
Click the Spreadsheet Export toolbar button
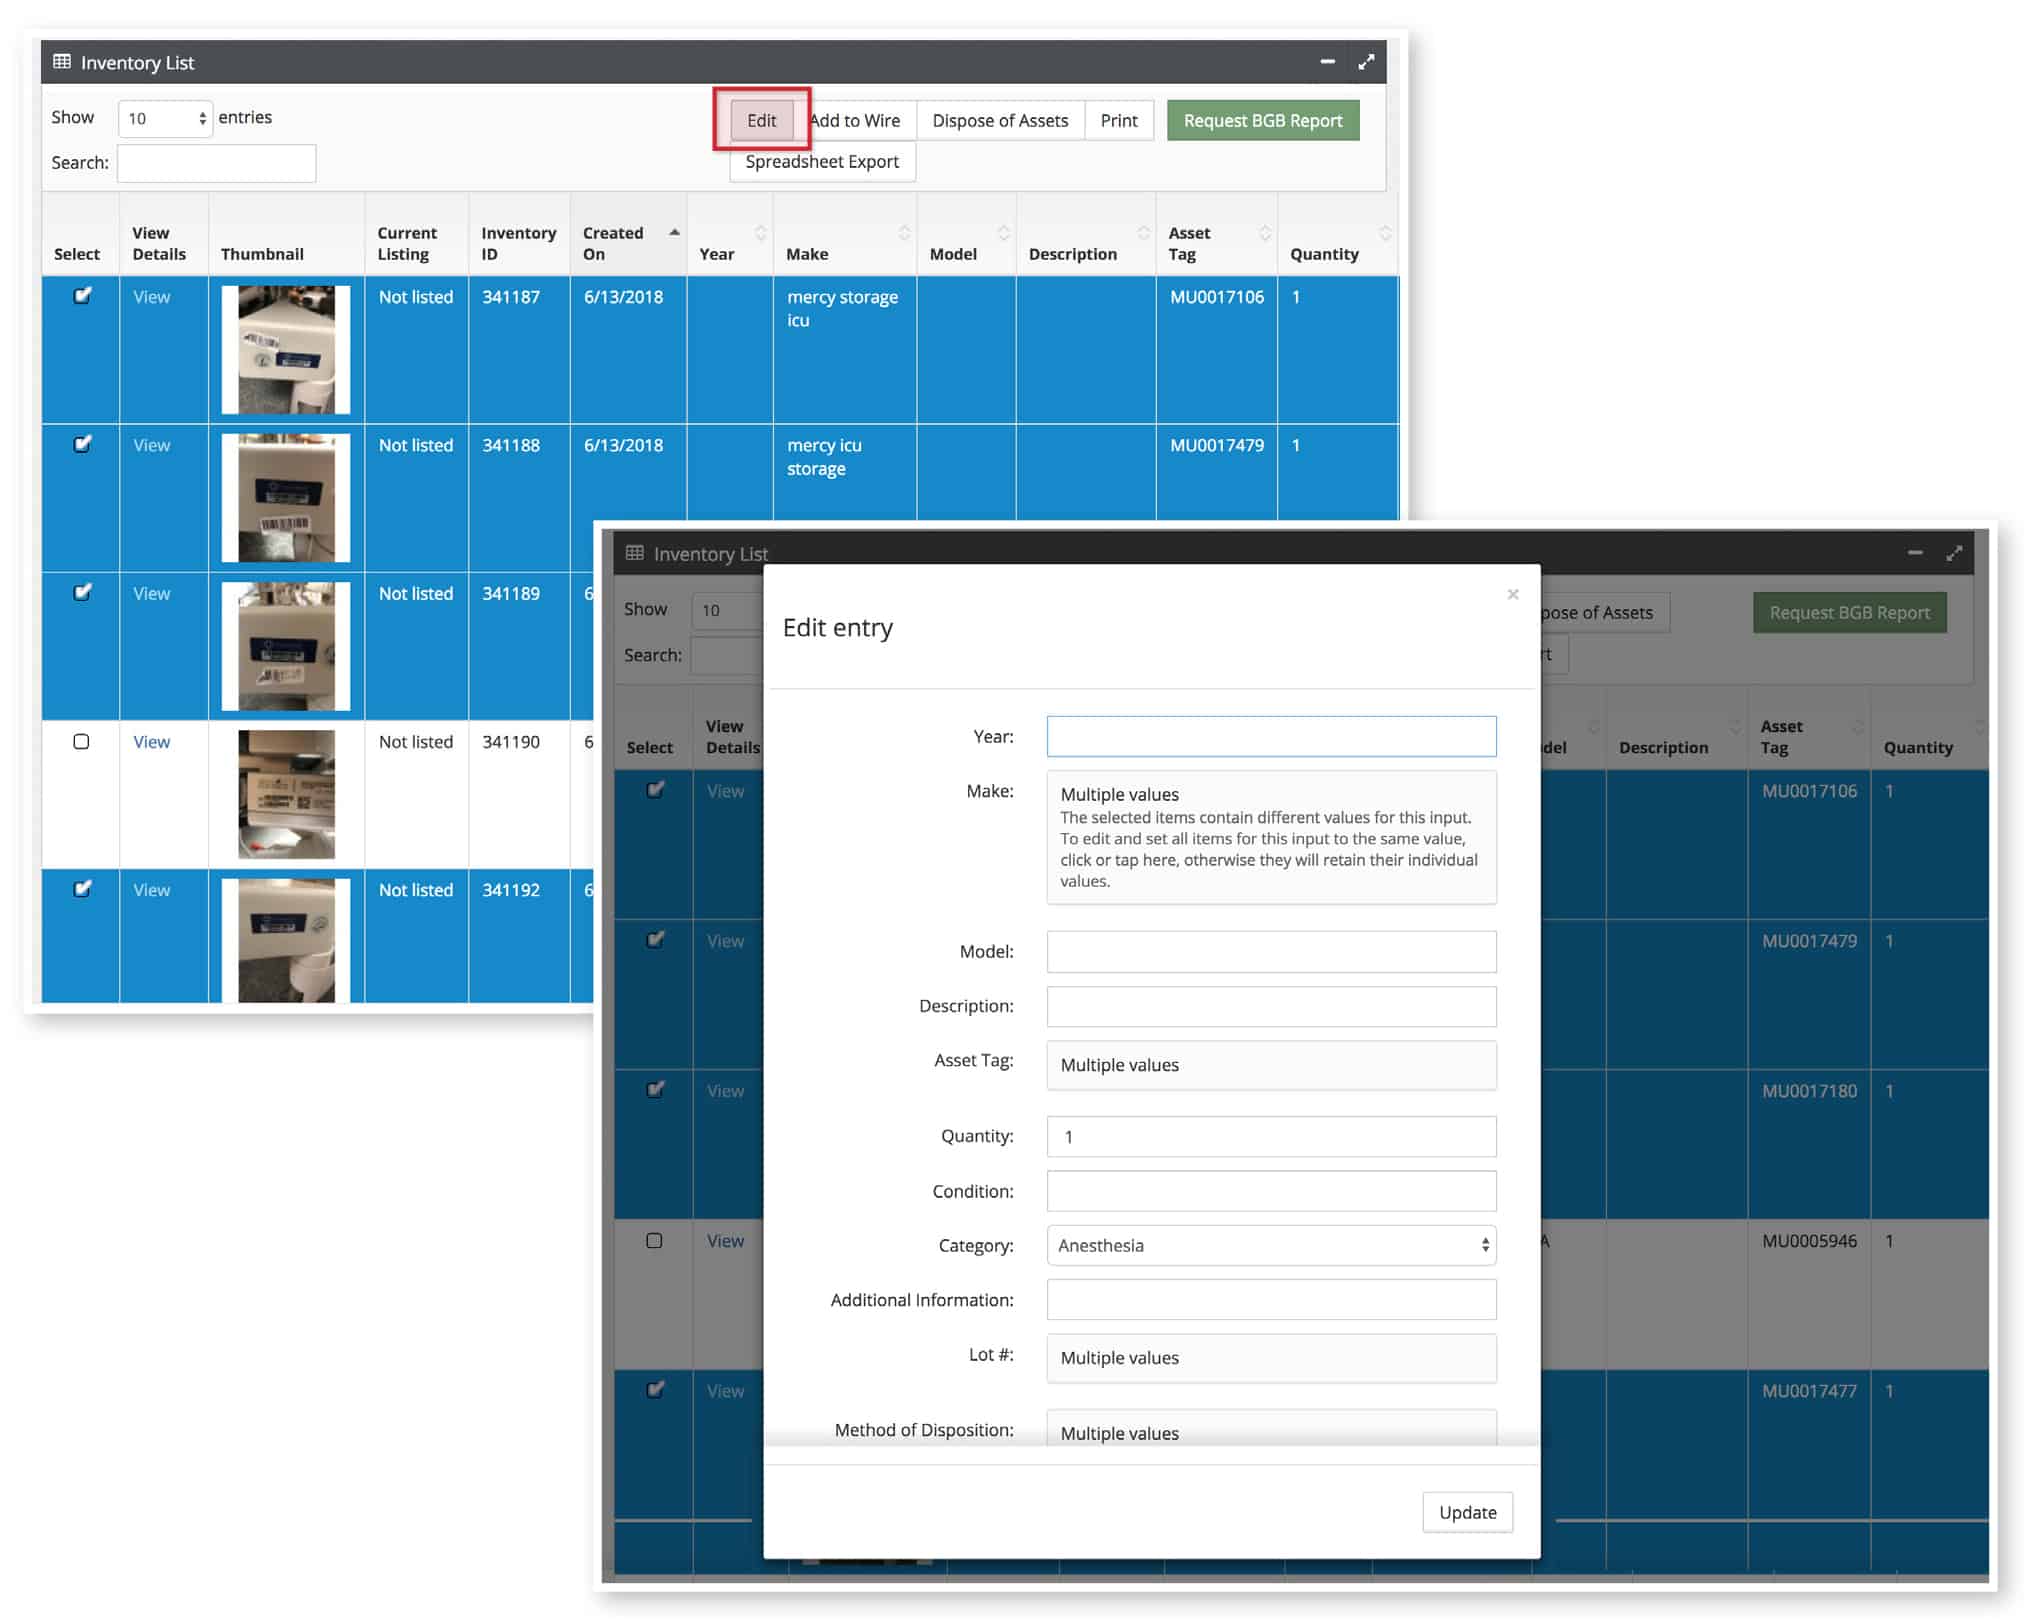click(x=821, y=162)
